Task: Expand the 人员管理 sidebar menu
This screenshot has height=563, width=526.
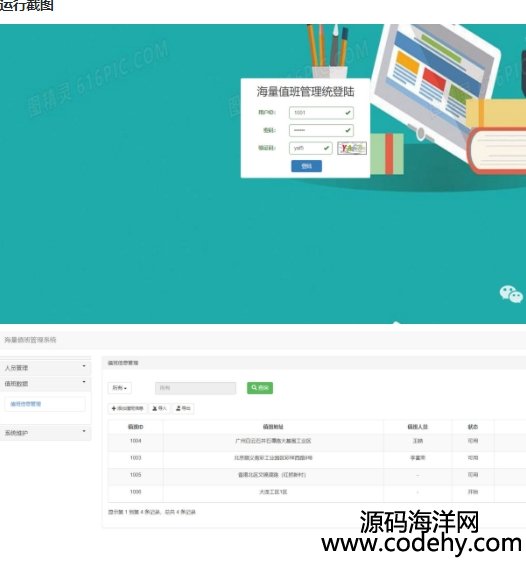Action: tap(45, 368)
